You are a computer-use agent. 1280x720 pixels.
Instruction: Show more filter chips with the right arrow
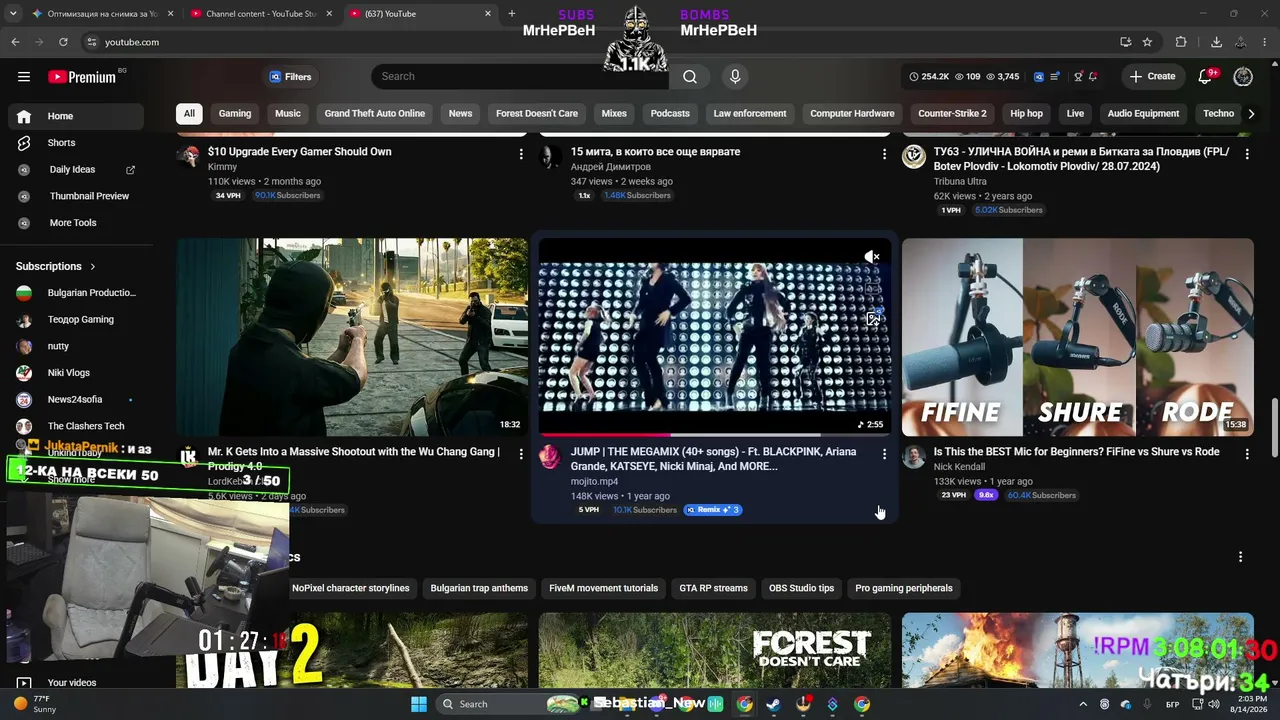pos(1251,113)
